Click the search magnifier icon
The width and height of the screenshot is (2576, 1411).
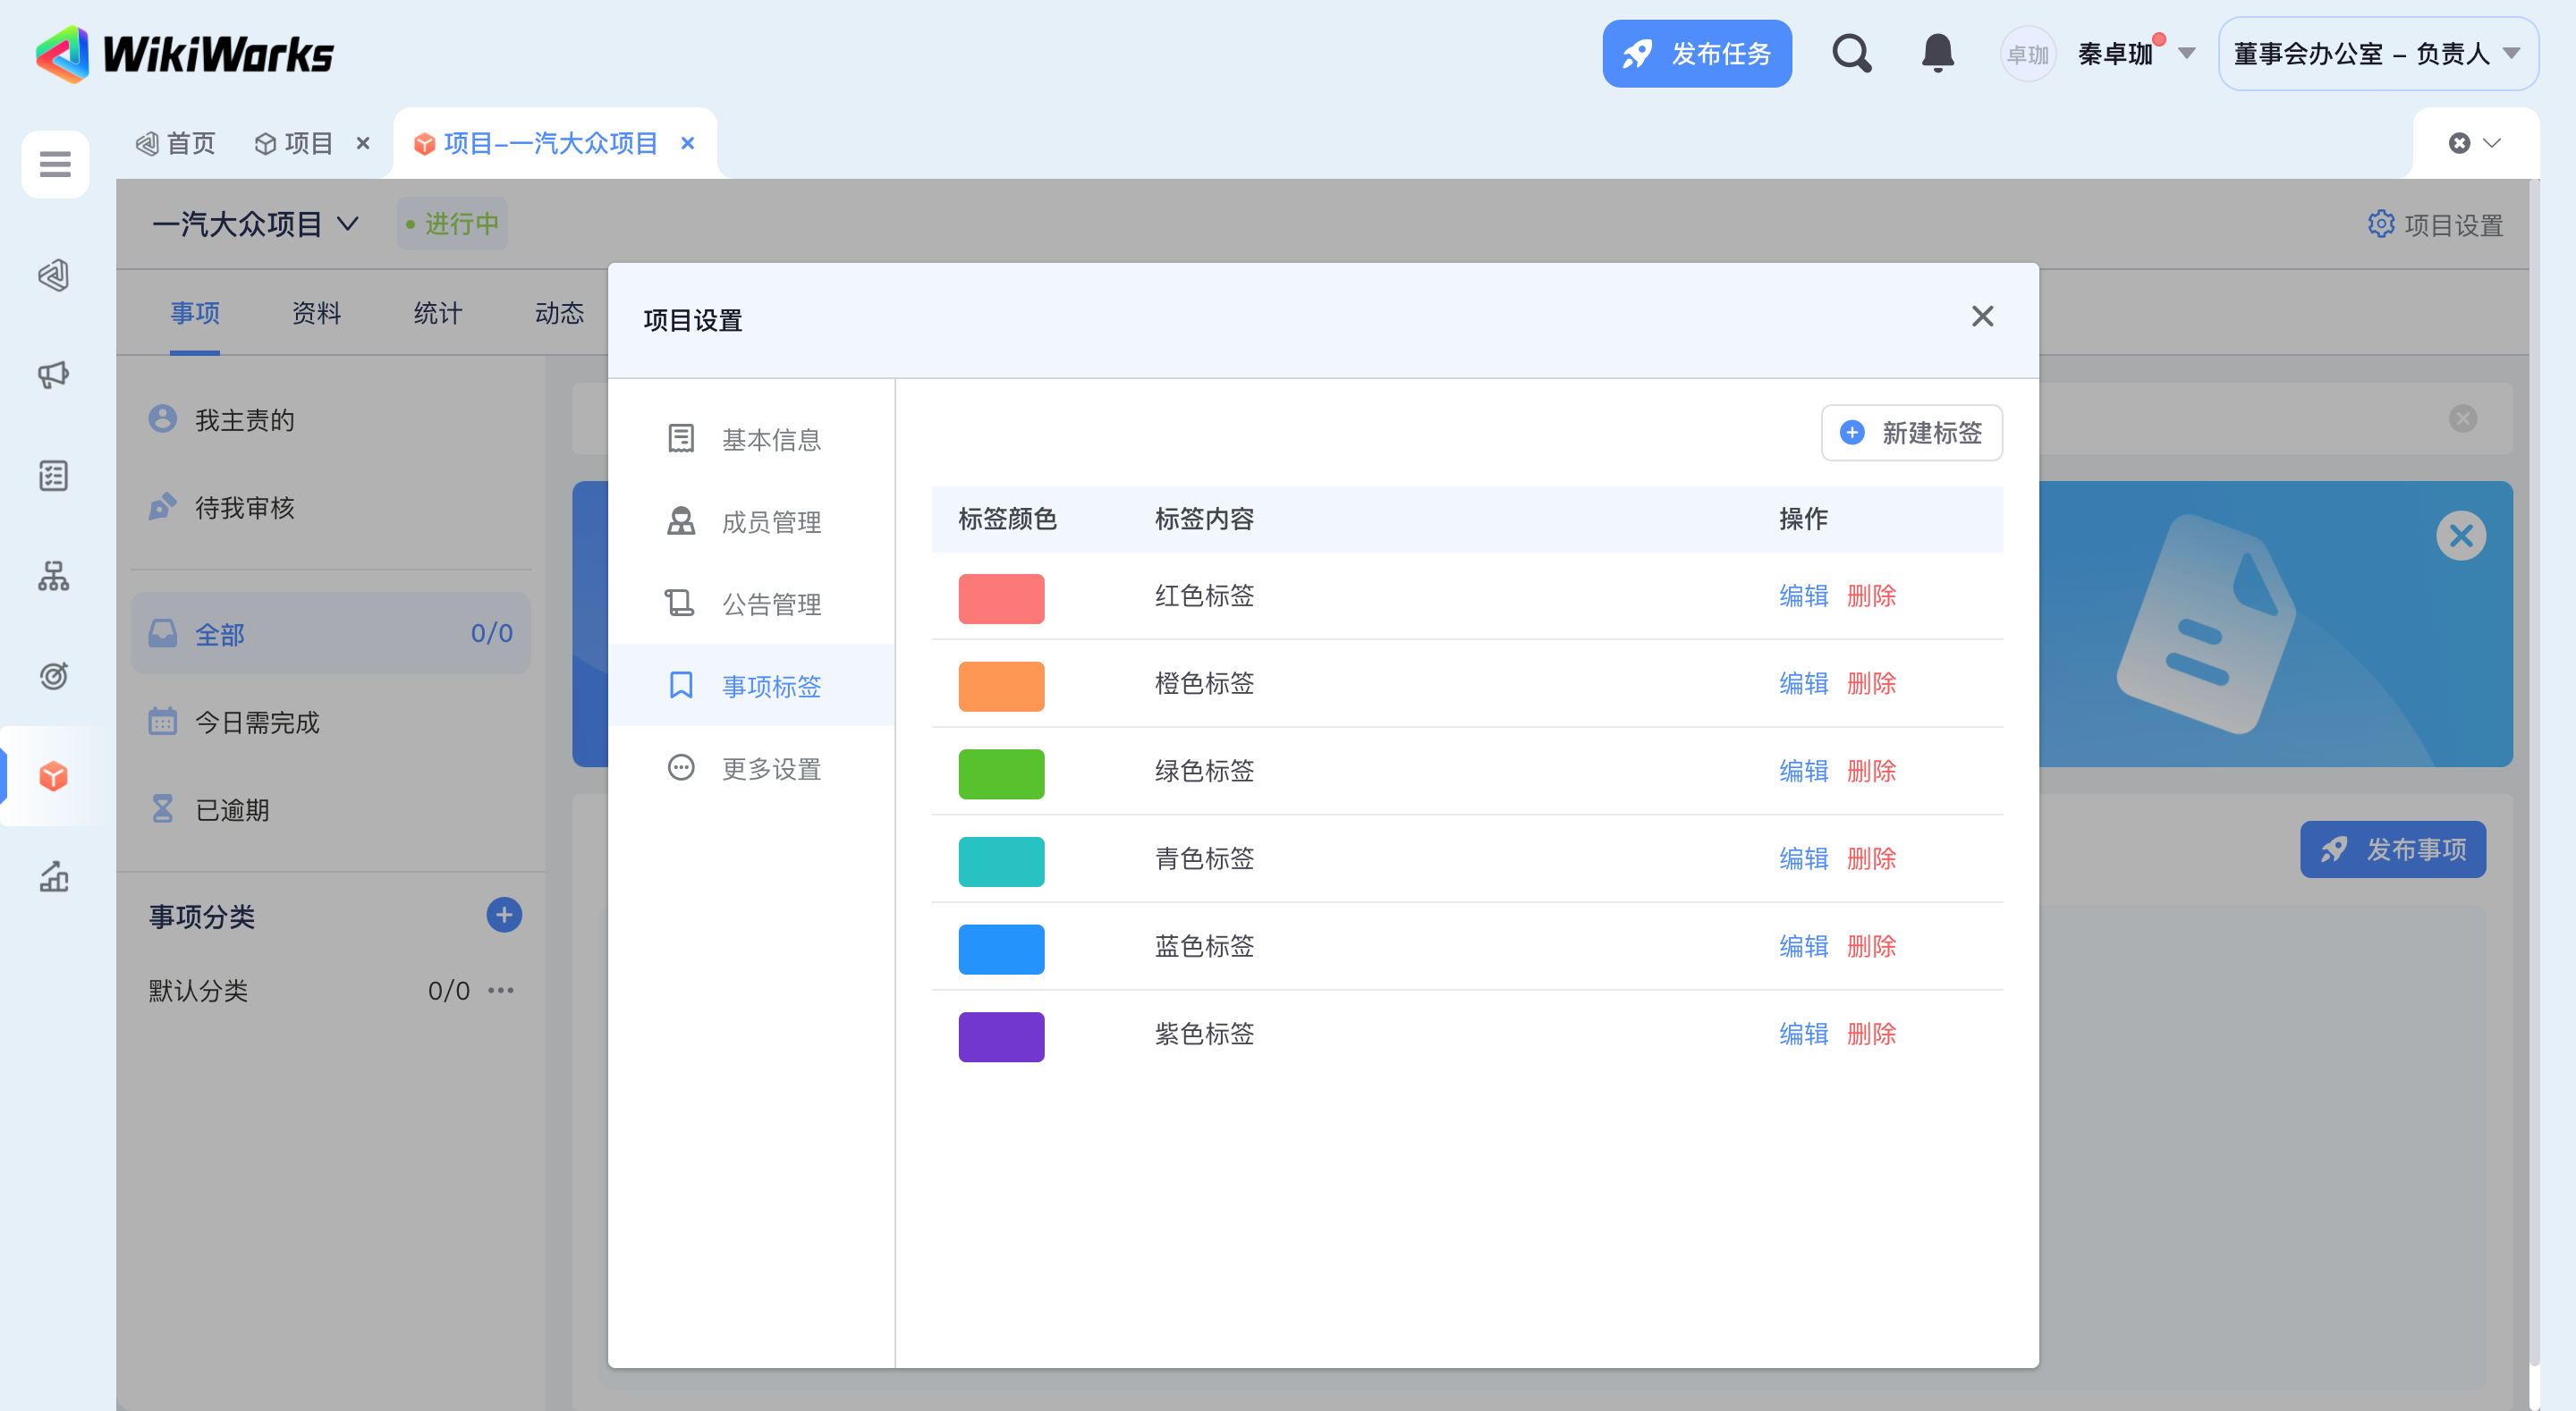(1851, 53)
